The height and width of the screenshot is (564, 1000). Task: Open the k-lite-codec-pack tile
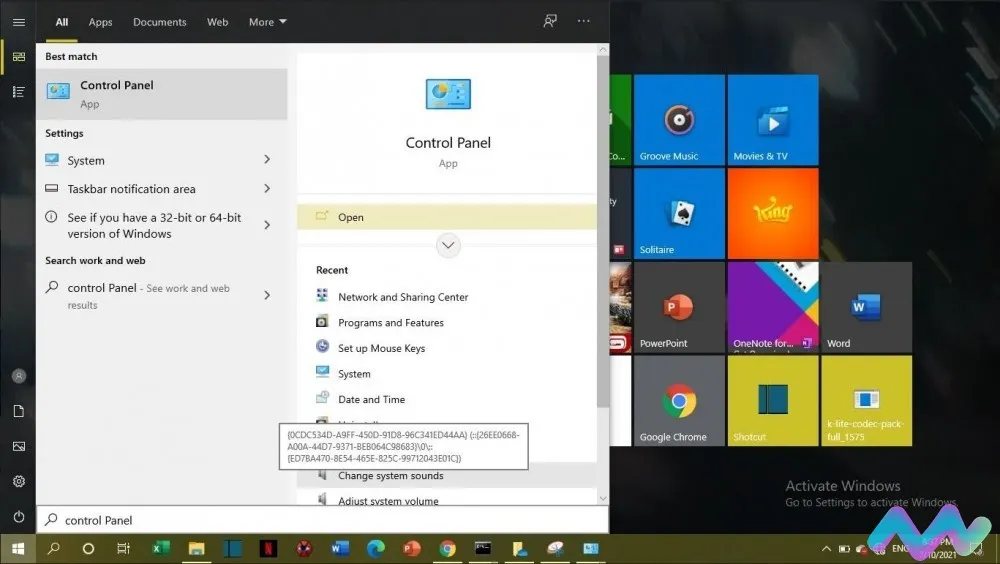866,401
